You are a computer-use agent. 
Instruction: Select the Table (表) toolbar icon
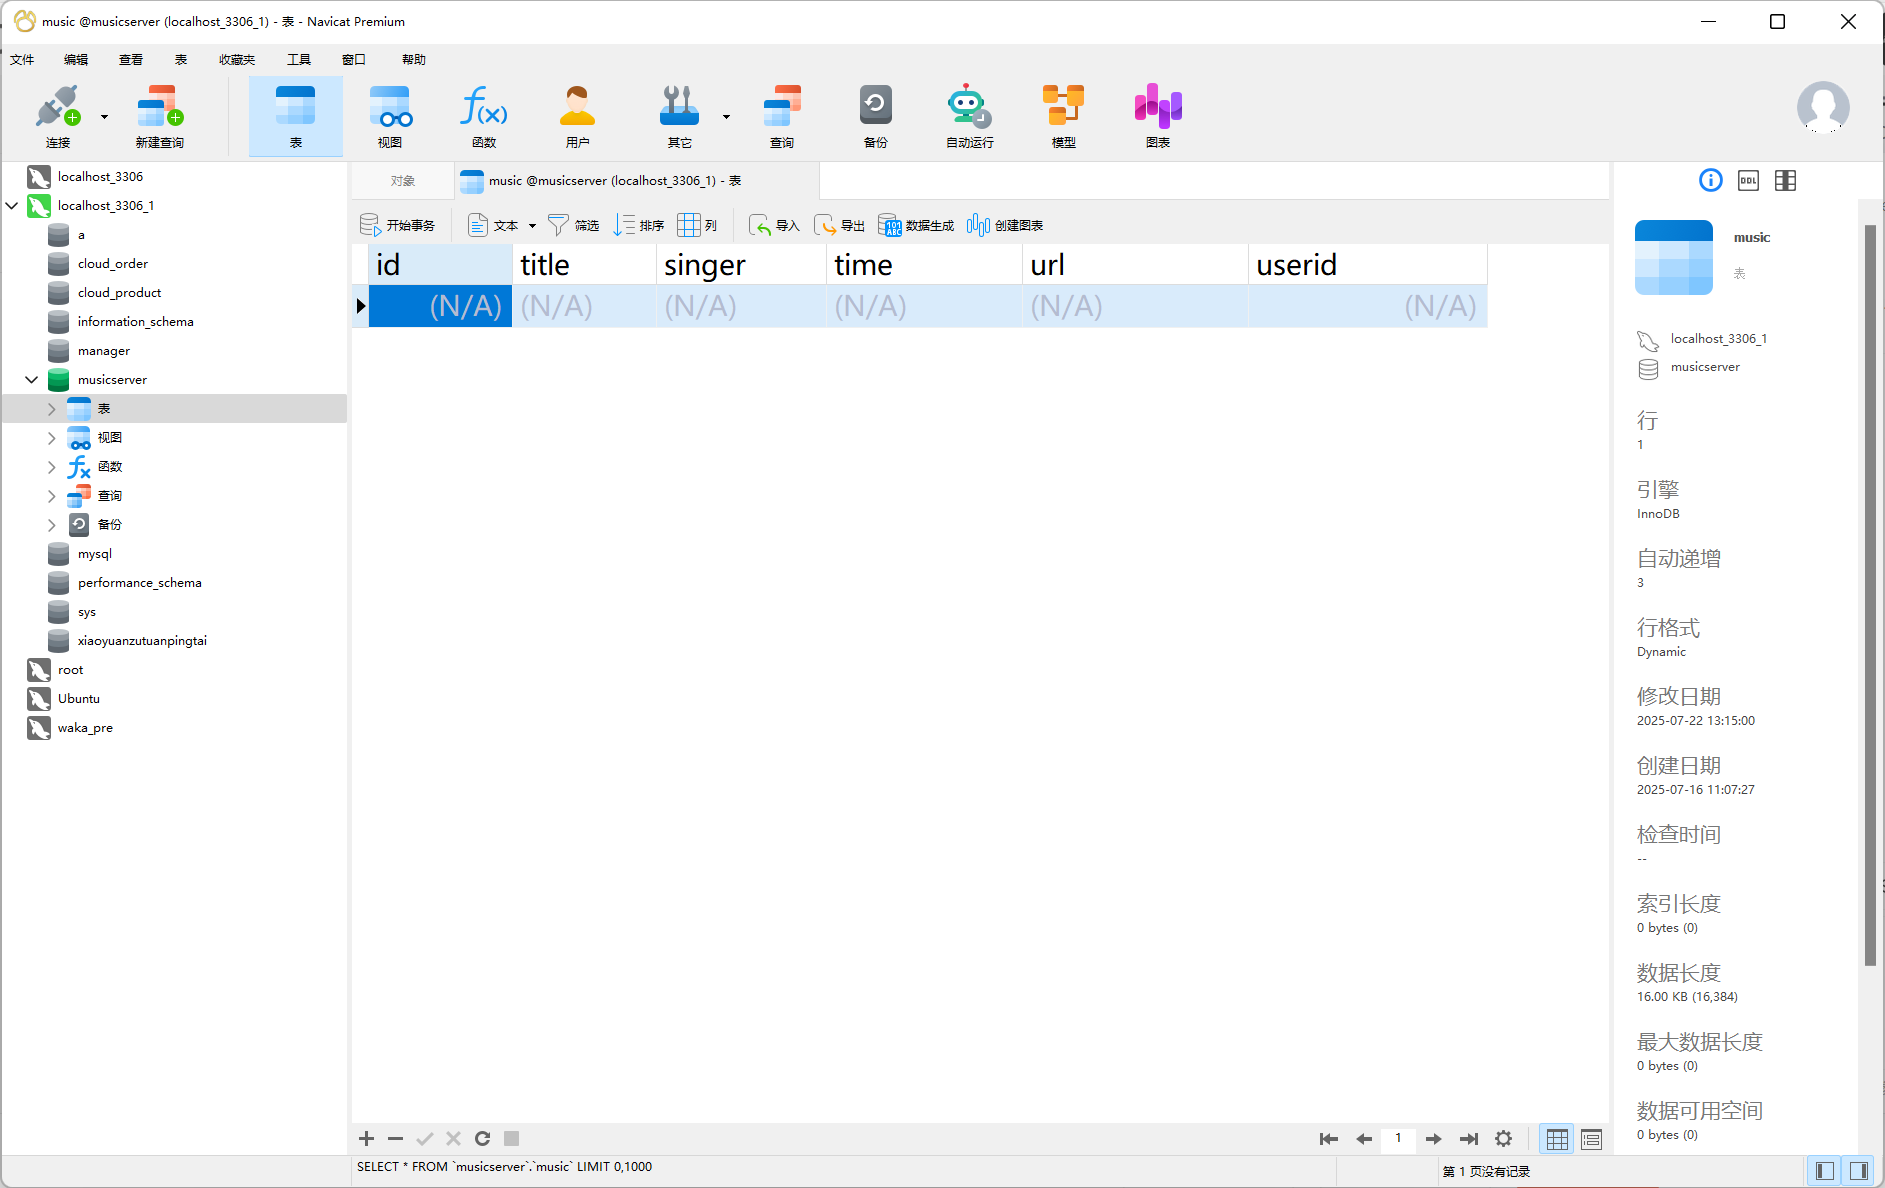(295, 117)
